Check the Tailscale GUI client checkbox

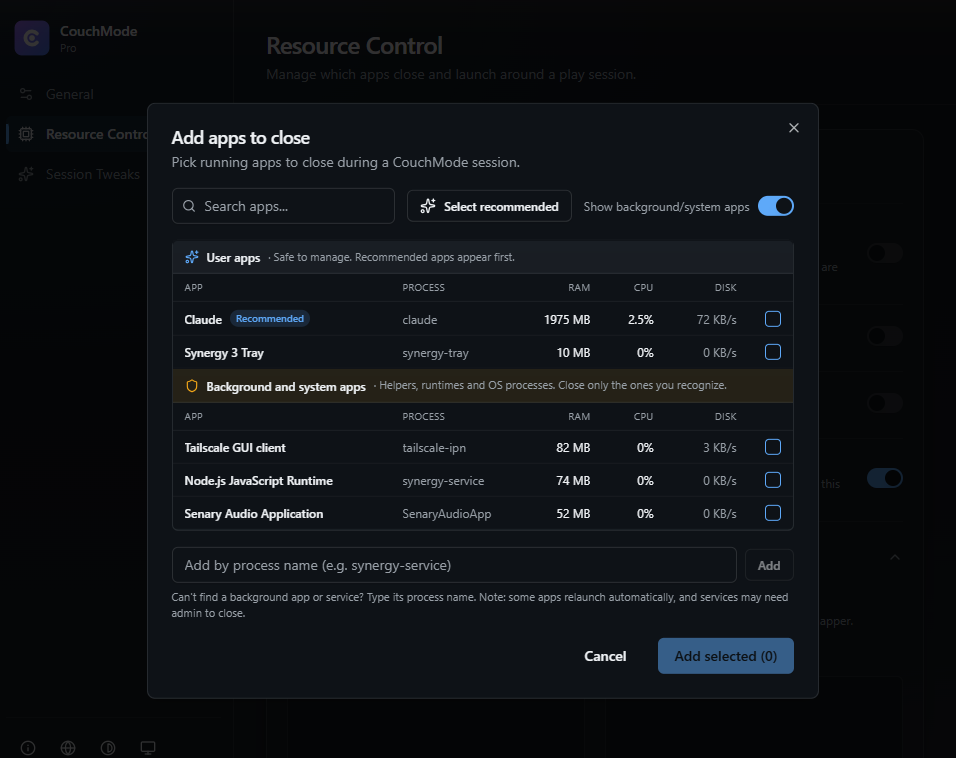tap(772, 447)
